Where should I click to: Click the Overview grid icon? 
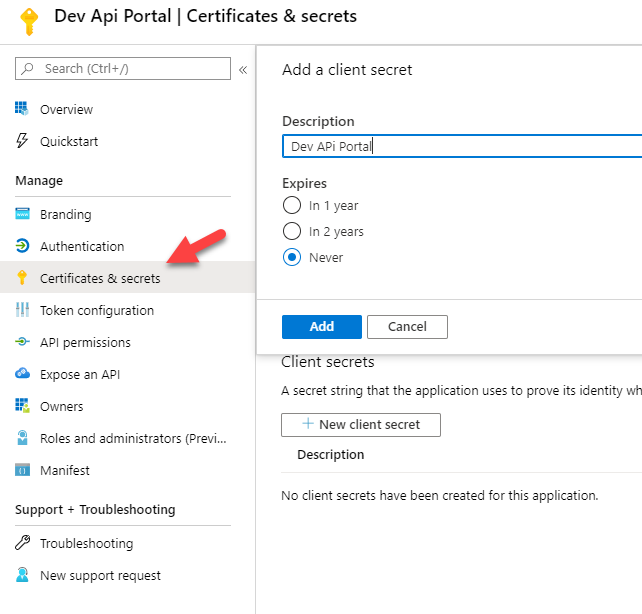(x=22, y=109)
